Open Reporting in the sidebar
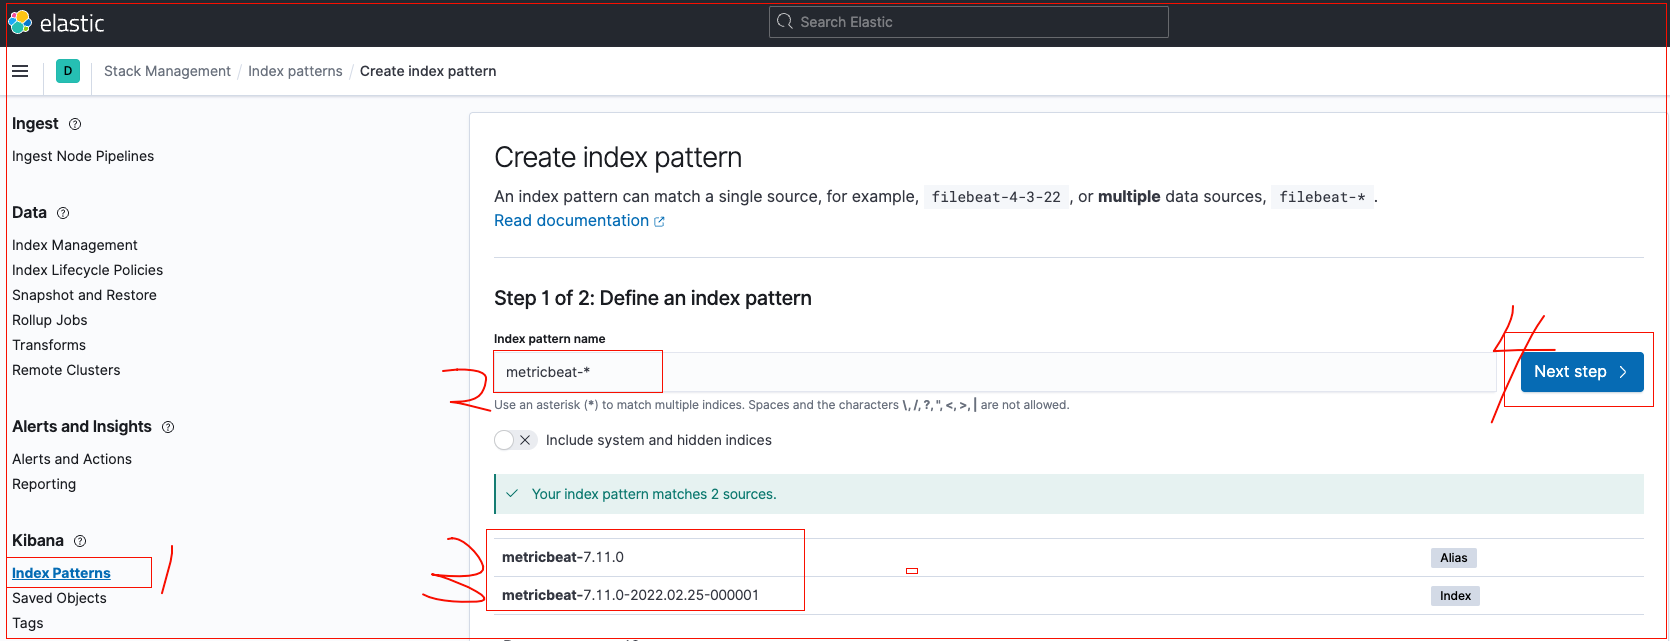This screenshot has width=1670, height=641. [44, 484]
